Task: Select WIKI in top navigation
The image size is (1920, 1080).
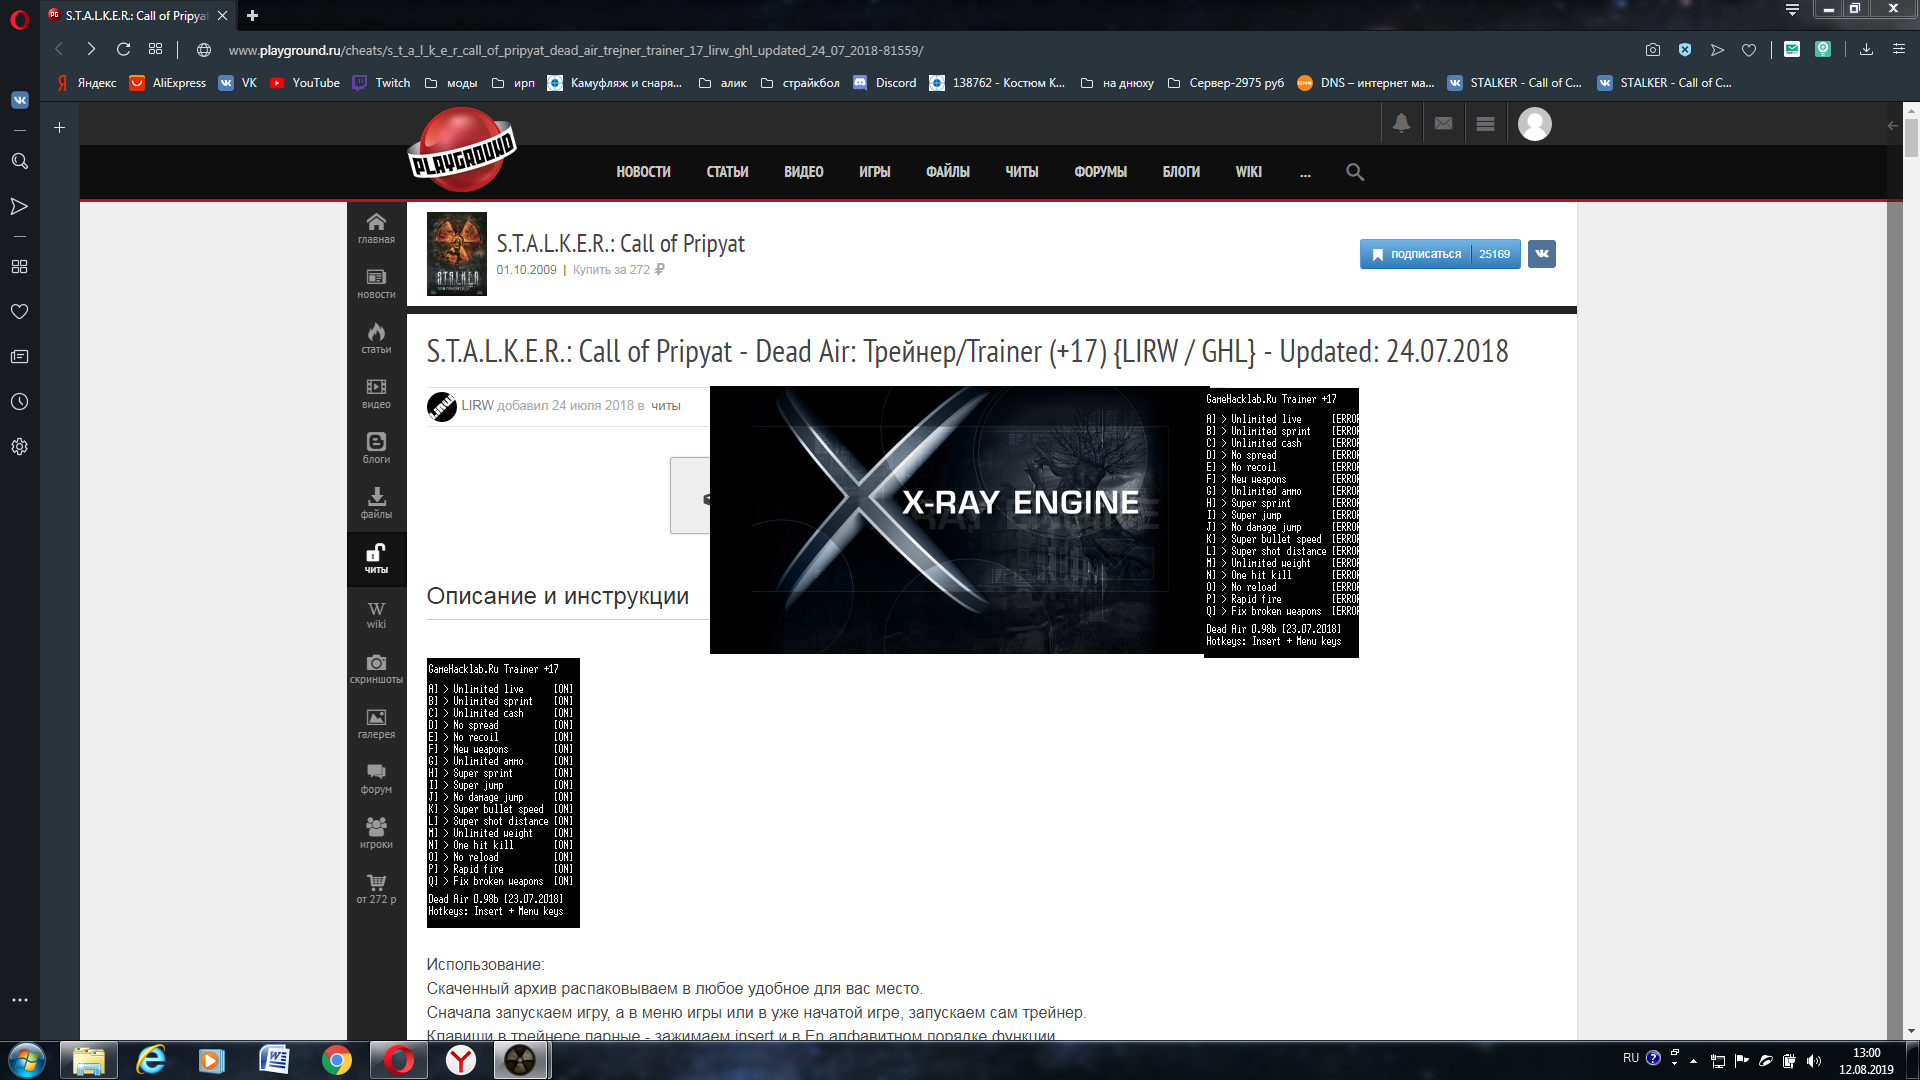Action: coord(1248,172)
